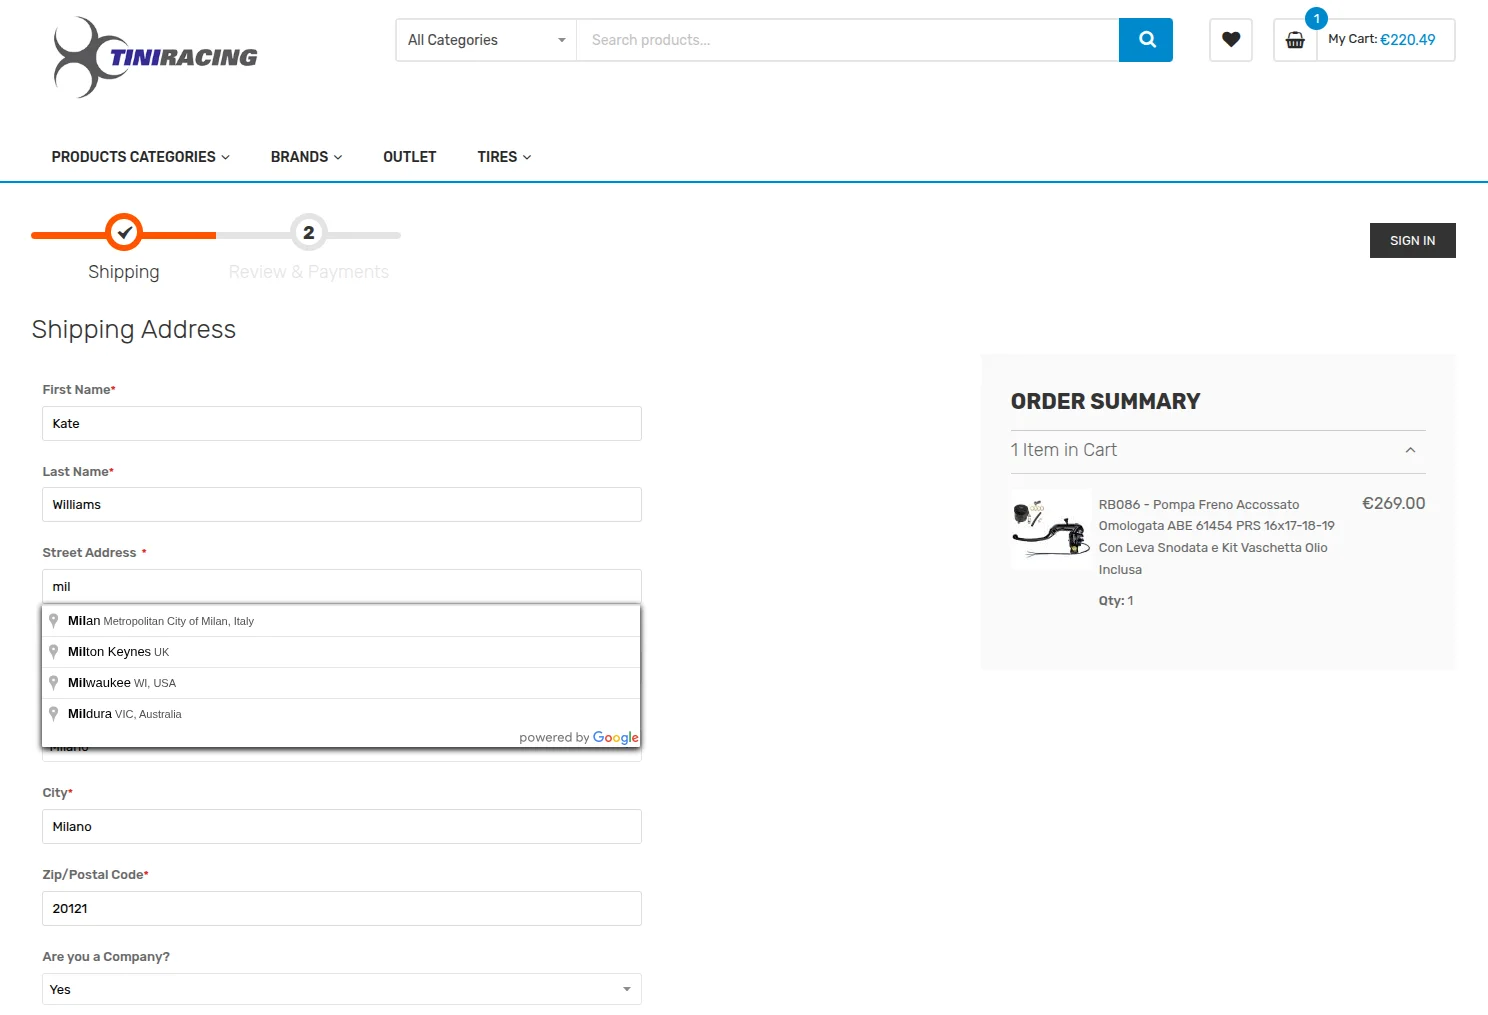Image resolution: width=1488 pixels, height=1015 pixels.
Task: Expand the Brands menu
Action: pos(306,157)
